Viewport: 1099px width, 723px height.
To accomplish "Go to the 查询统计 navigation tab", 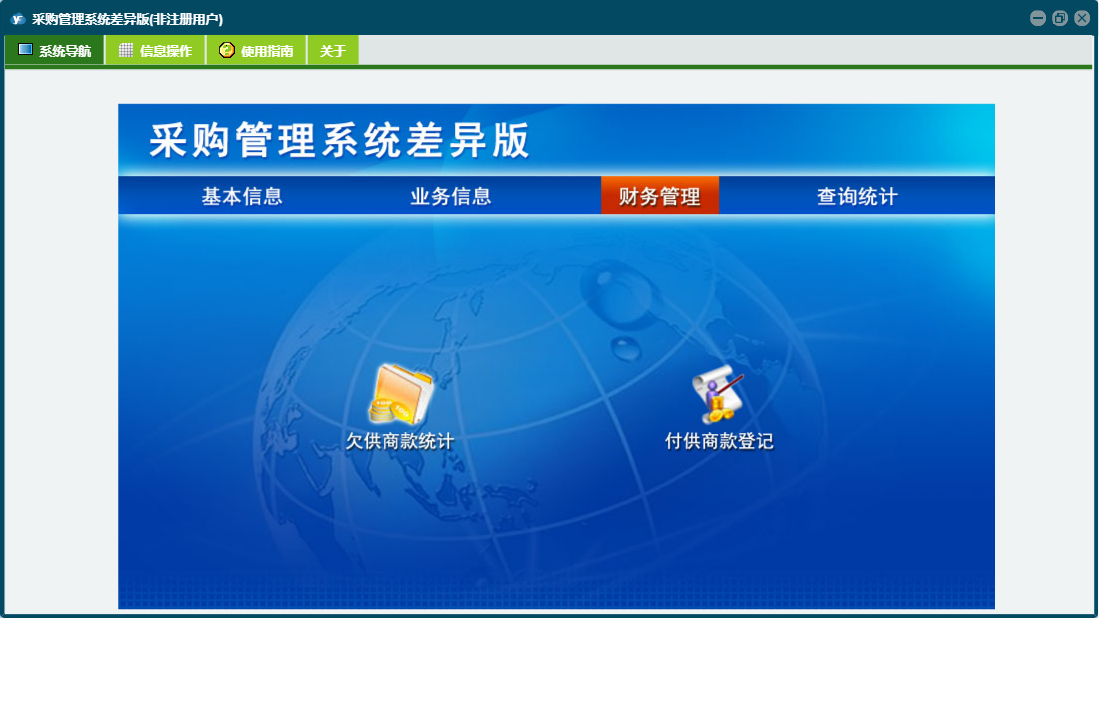I will (857, 196).
